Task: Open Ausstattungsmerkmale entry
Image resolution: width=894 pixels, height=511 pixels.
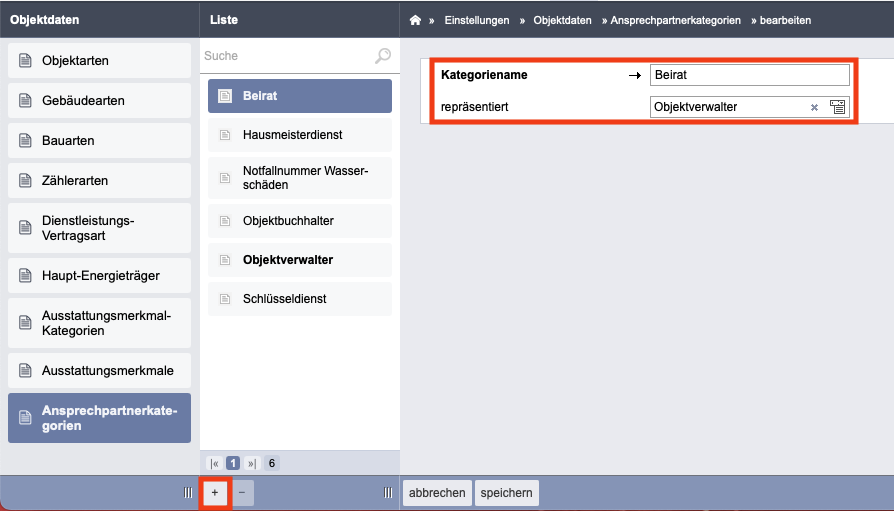Action: point(99,371)
